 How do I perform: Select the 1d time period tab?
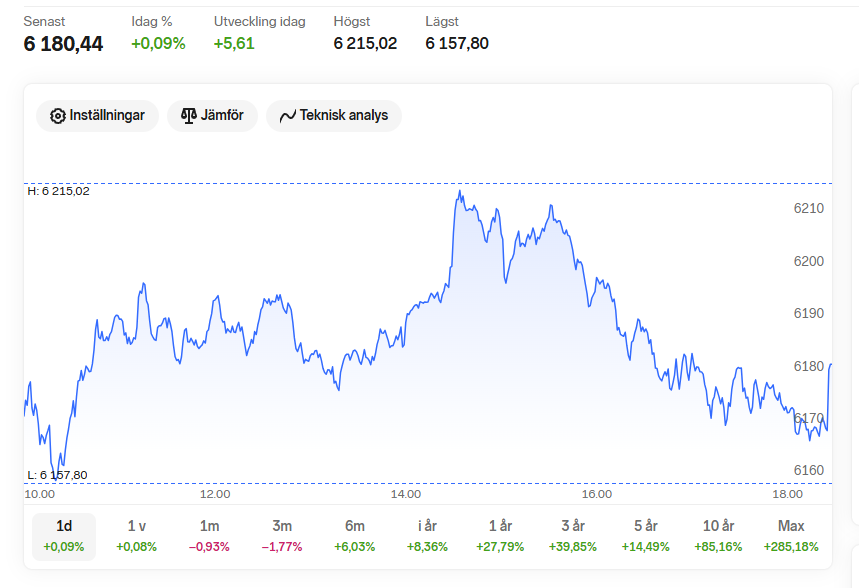click(x=64, y=536)
